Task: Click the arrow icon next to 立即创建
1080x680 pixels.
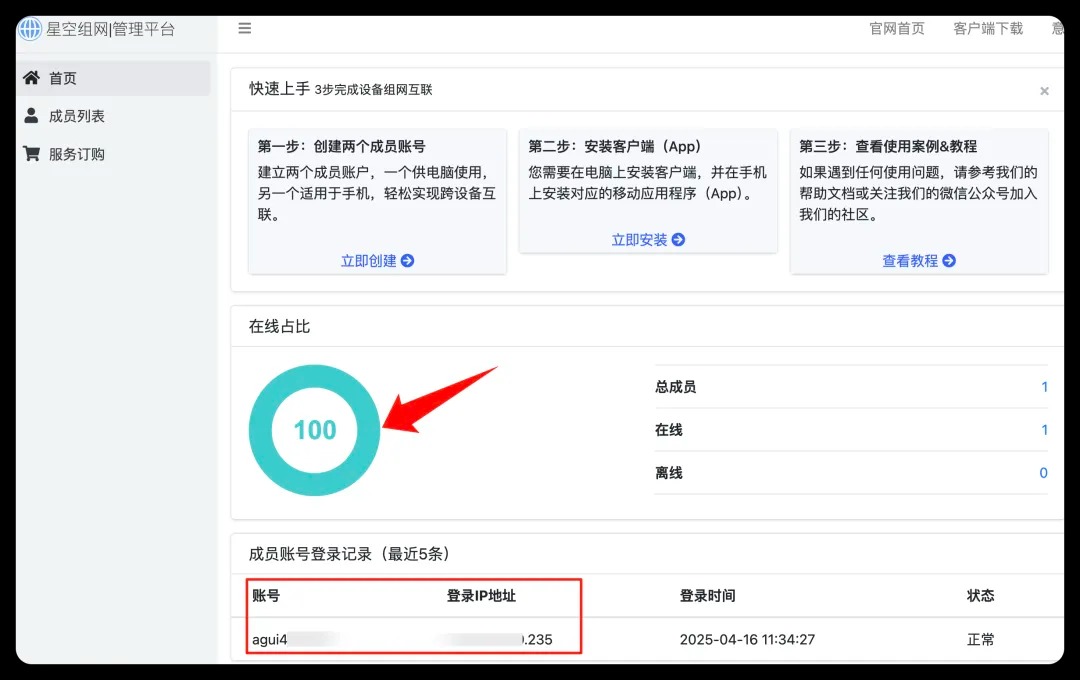Action: [407, 261]
